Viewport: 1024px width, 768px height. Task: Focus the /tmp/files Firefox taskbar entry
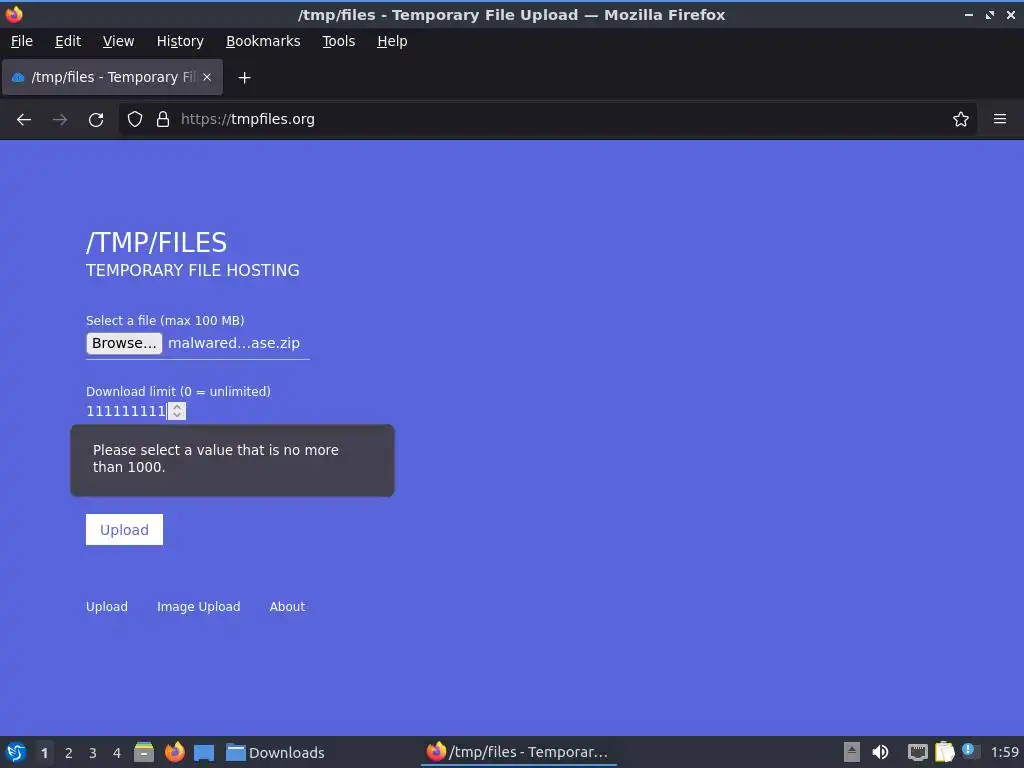518,752
